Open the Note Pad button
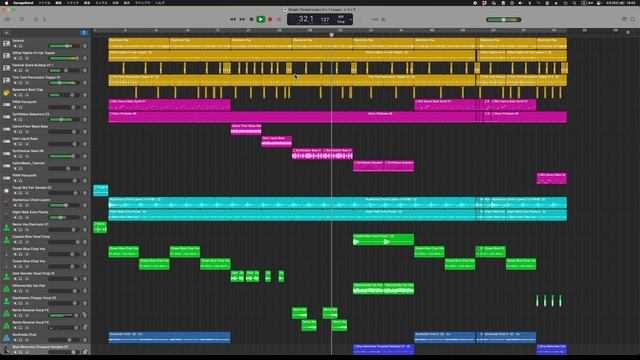Image resolution: width=640 pixels, height=360 pixels. point(624,19)
